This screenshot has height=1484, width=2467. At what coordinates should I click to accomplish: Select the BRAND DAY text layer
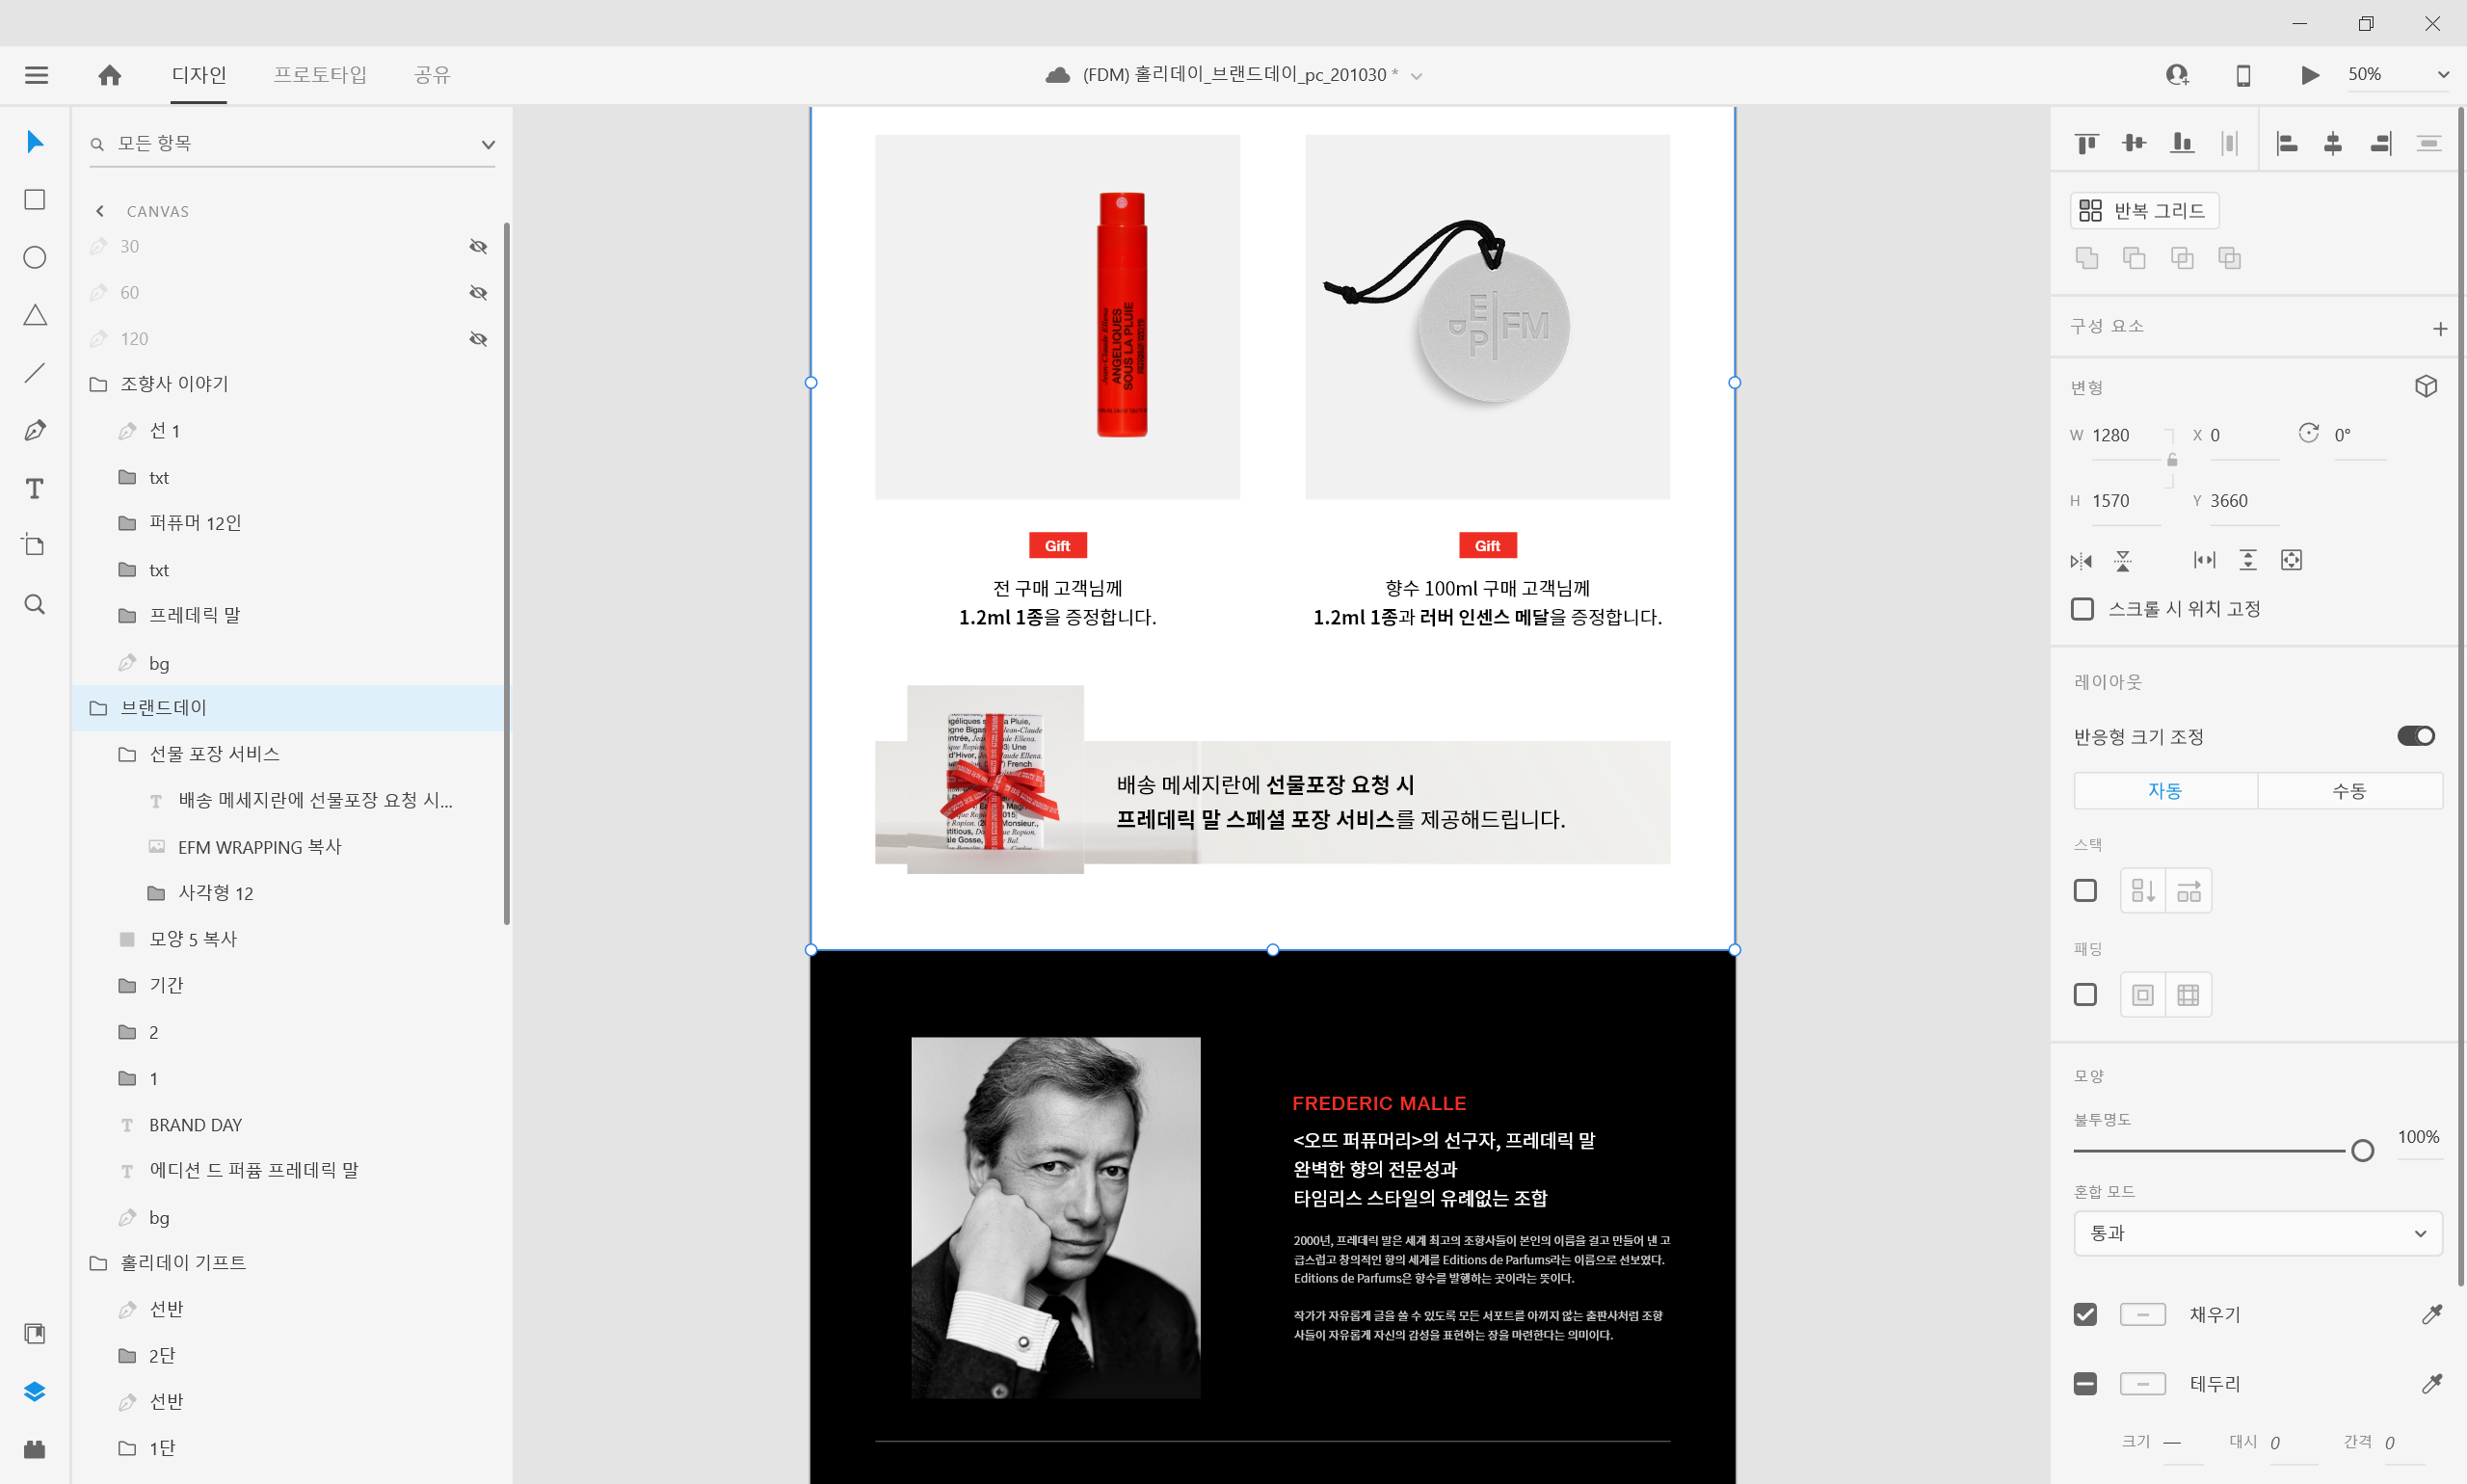point(292,1125)
